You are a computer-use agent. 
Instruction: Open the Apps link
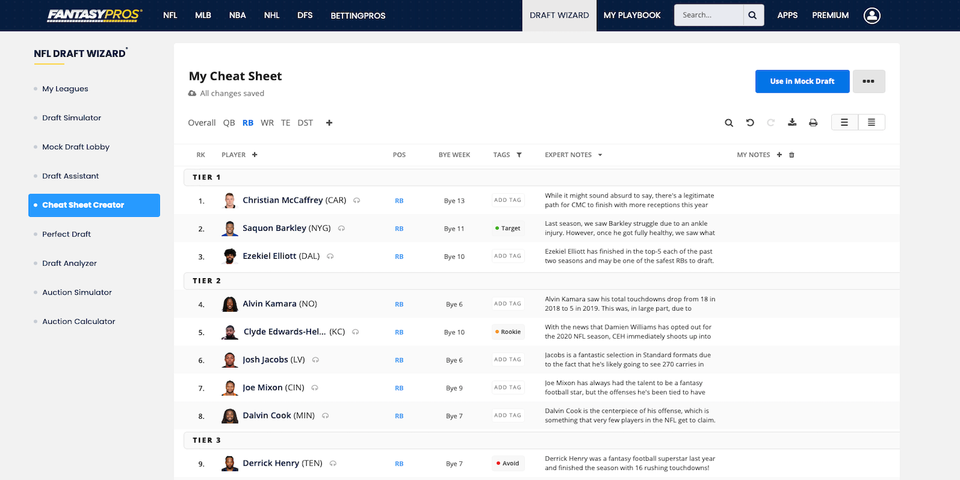click(787, 15)
